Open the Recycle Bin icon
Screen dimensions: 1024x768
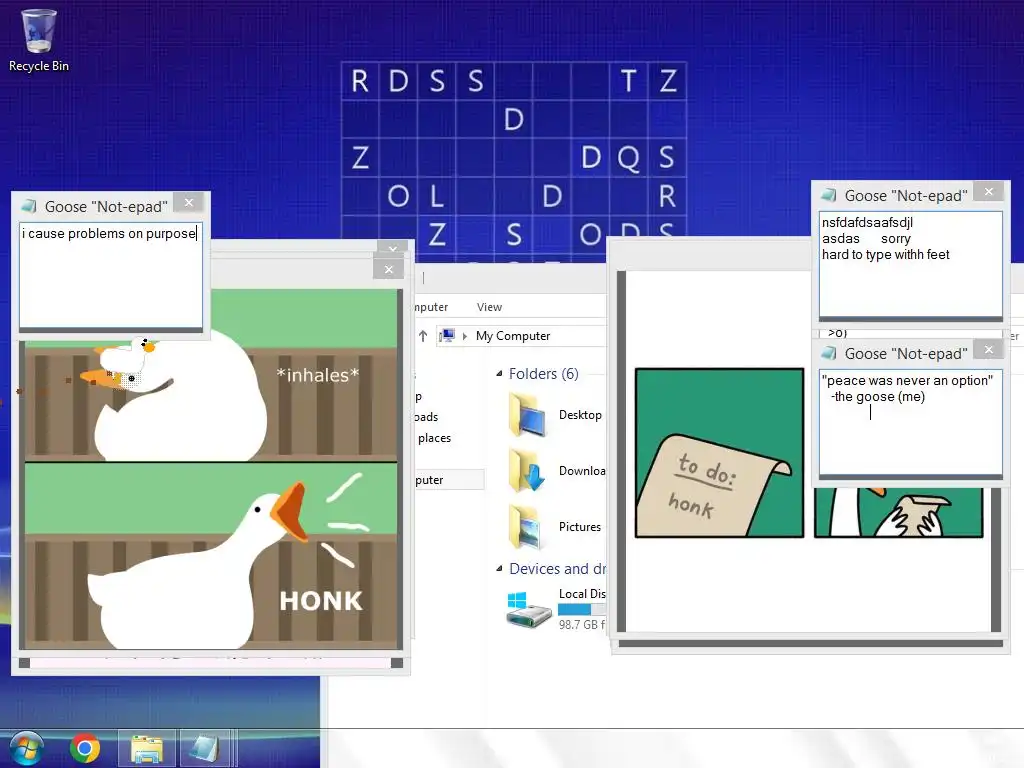39,40
